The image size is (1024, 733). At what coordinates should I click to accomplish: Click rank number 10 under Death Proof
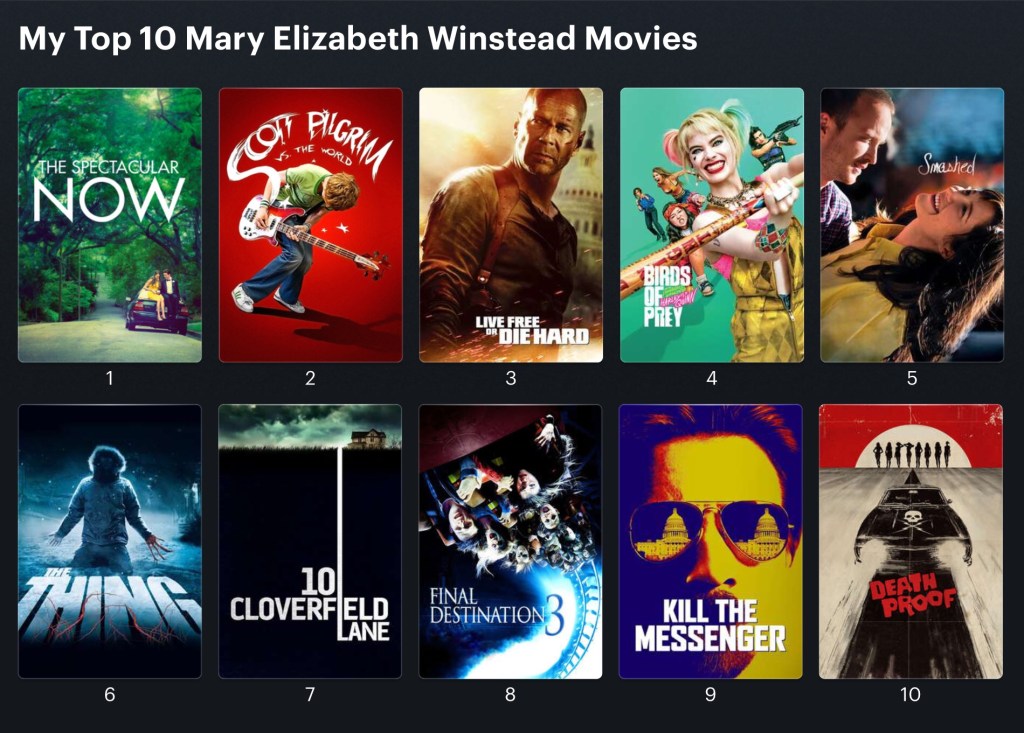(x=911, y=694)
